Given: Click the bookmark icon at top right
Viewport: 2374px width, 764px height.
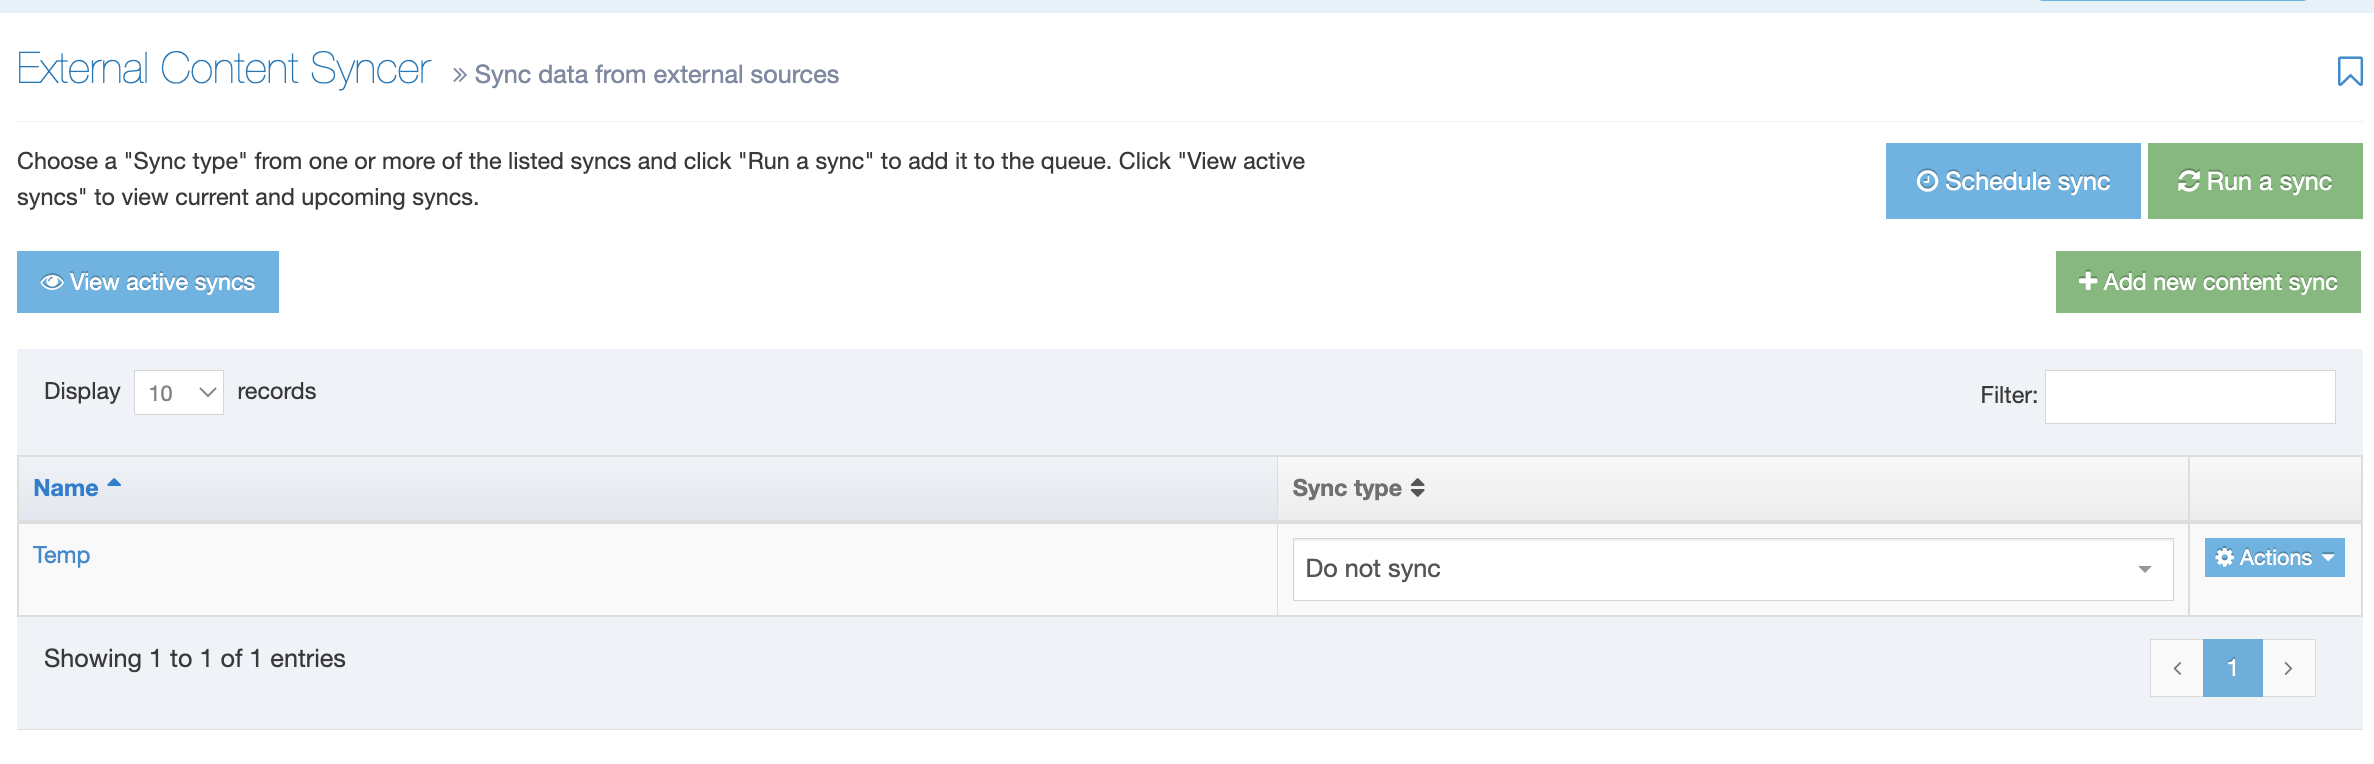Looking at the screenshot, I should click(2349, 71).
